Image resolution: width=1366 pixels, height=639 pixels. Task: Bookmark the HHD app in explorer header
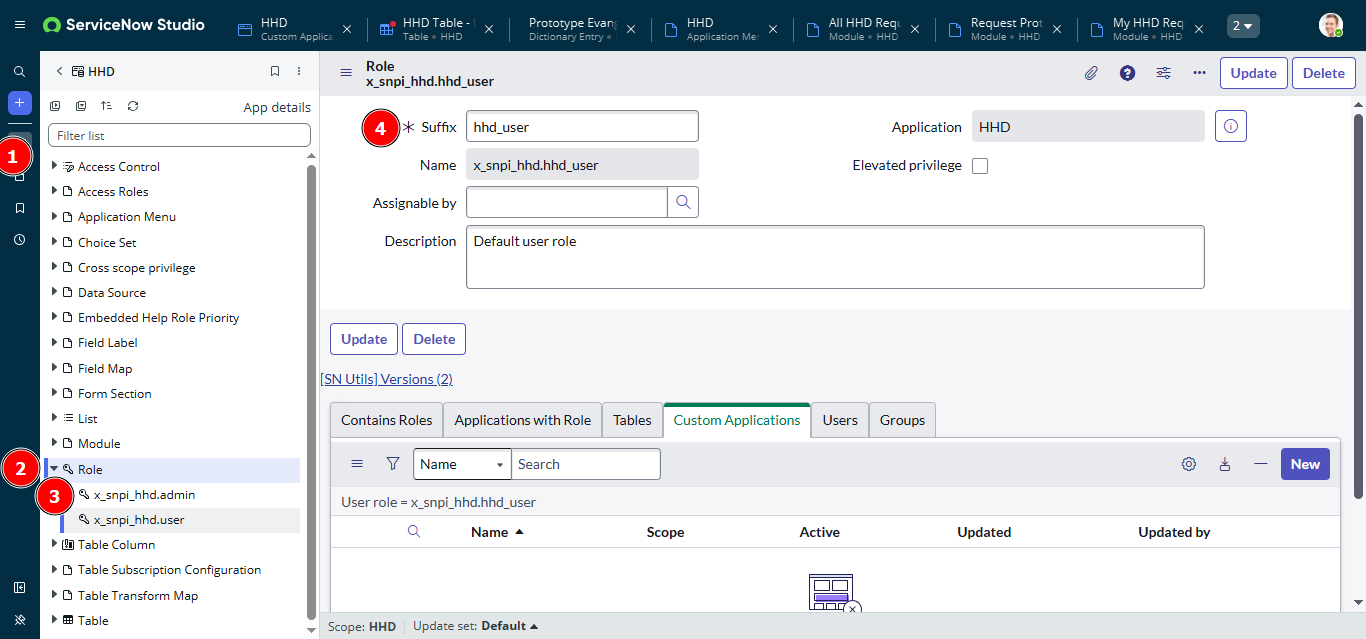275,72
